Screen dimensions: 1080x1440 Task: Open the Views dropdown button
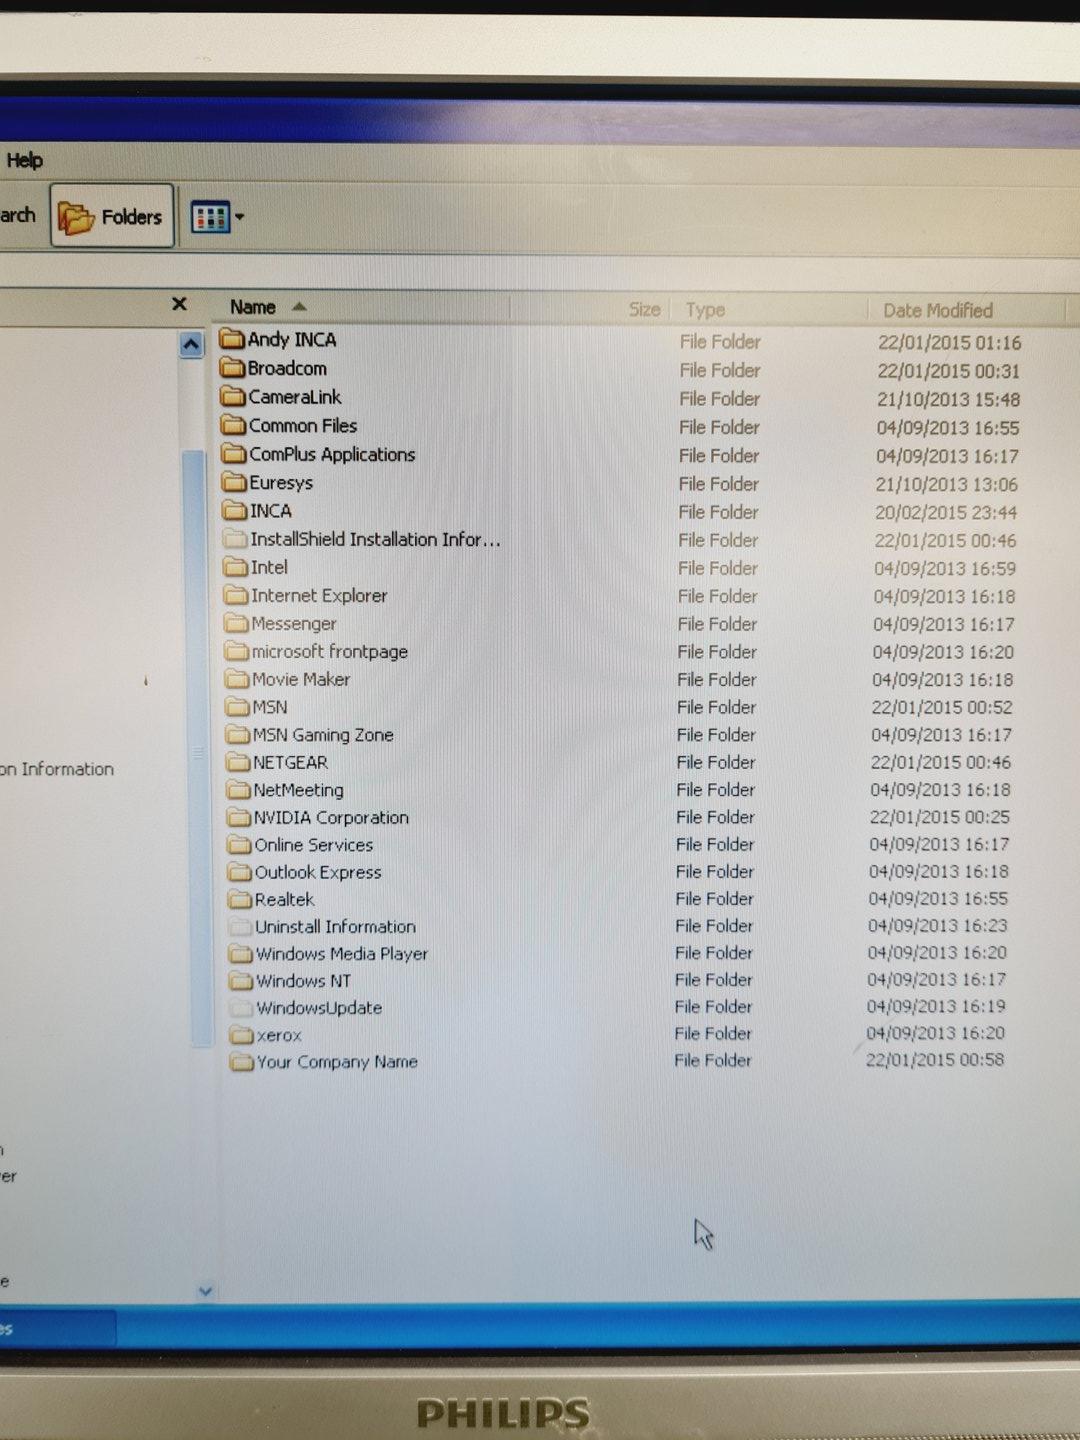coord(217,217)
